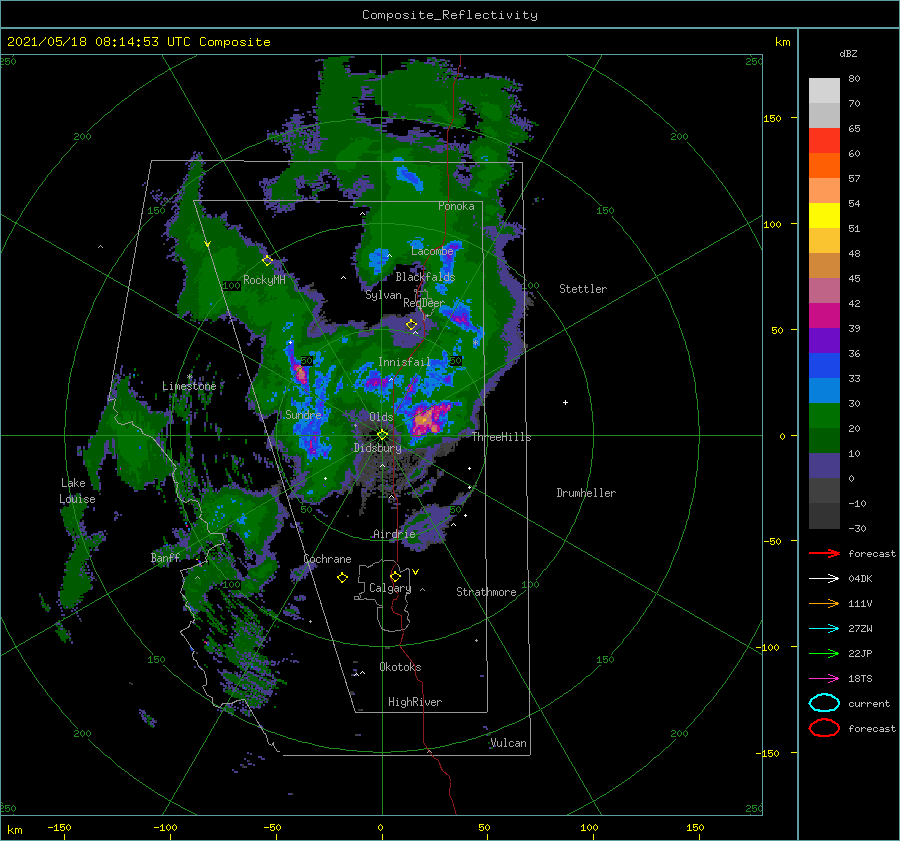Click the Airdrie city label
The width and height of the screenshot is (900, 841).
[x=394, y=534]
